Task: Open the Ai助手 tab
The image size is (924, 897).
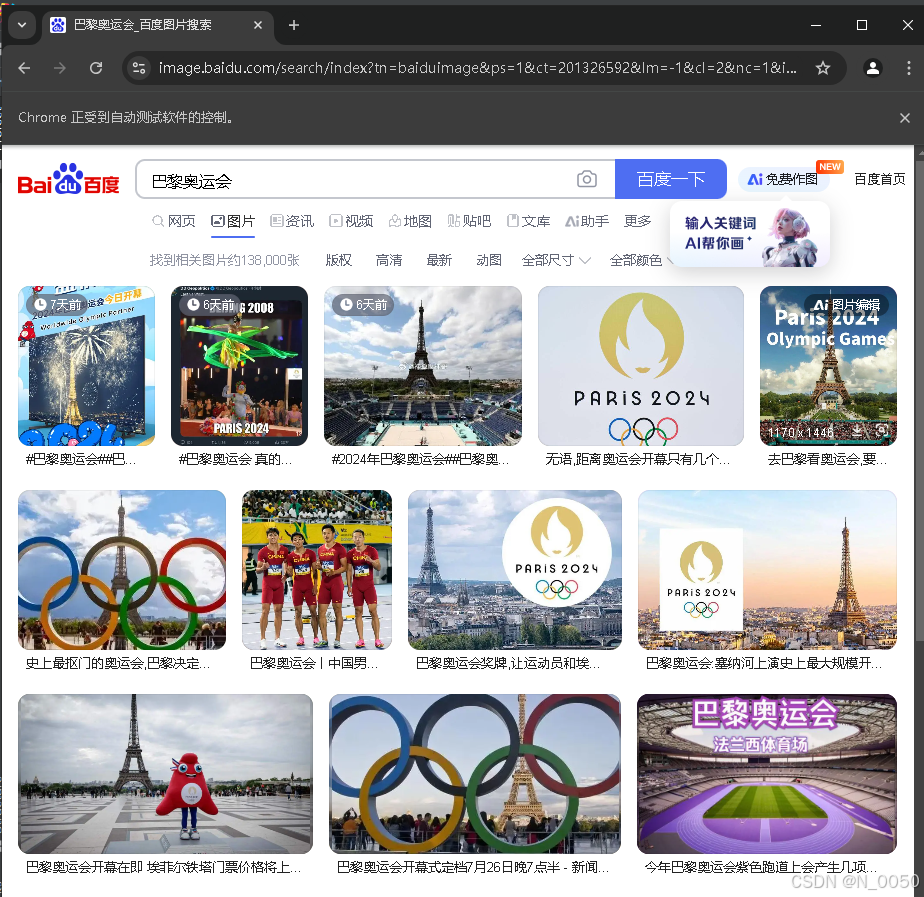Action: pyautogui.click(x=587, y=221)
